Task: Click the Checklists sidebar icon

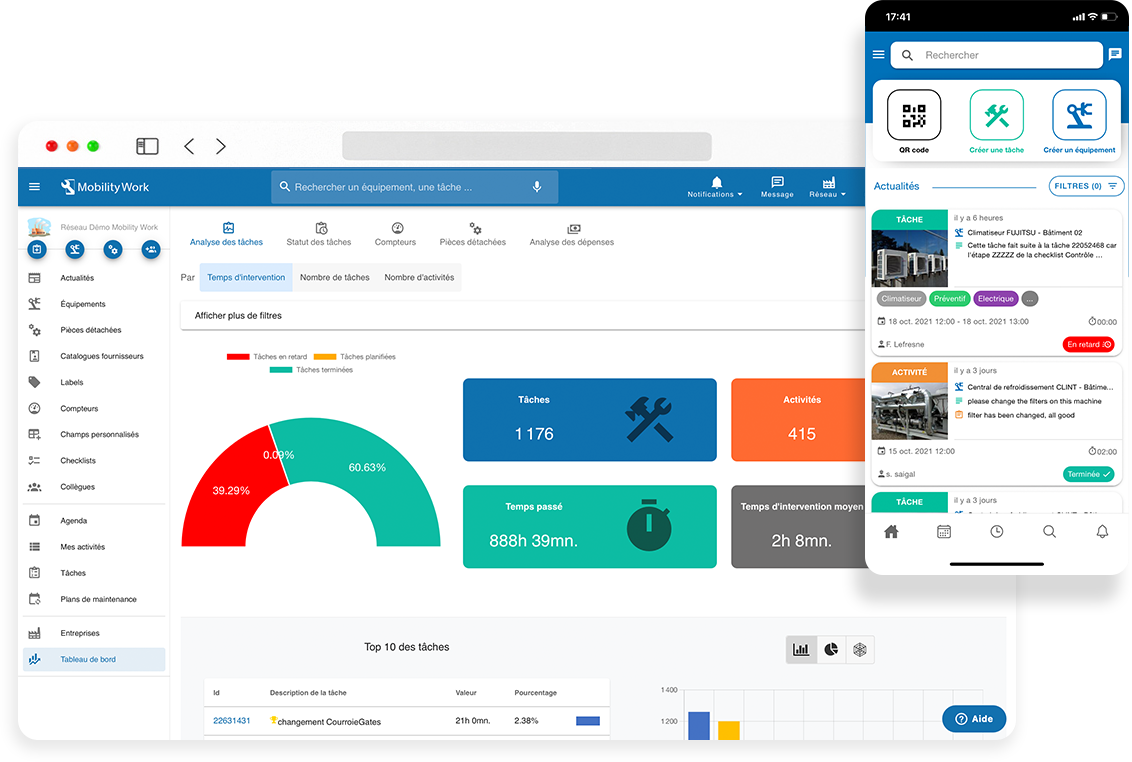Action: tap(34, 460)
